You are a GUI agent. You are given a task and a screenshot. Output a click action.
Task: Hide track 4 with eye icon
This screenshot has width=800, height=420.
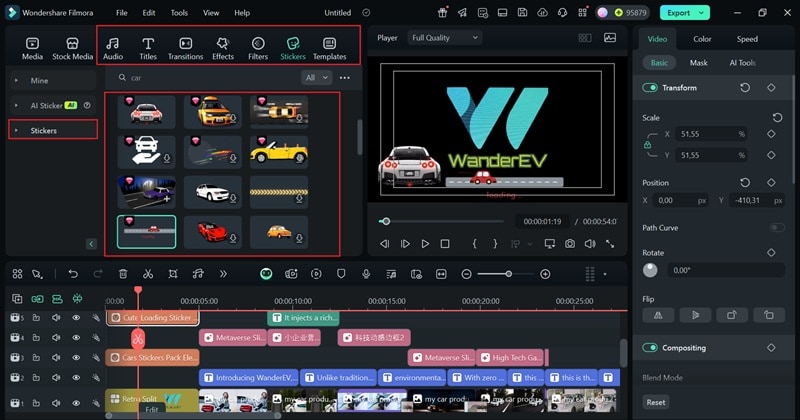click(76, 337)
